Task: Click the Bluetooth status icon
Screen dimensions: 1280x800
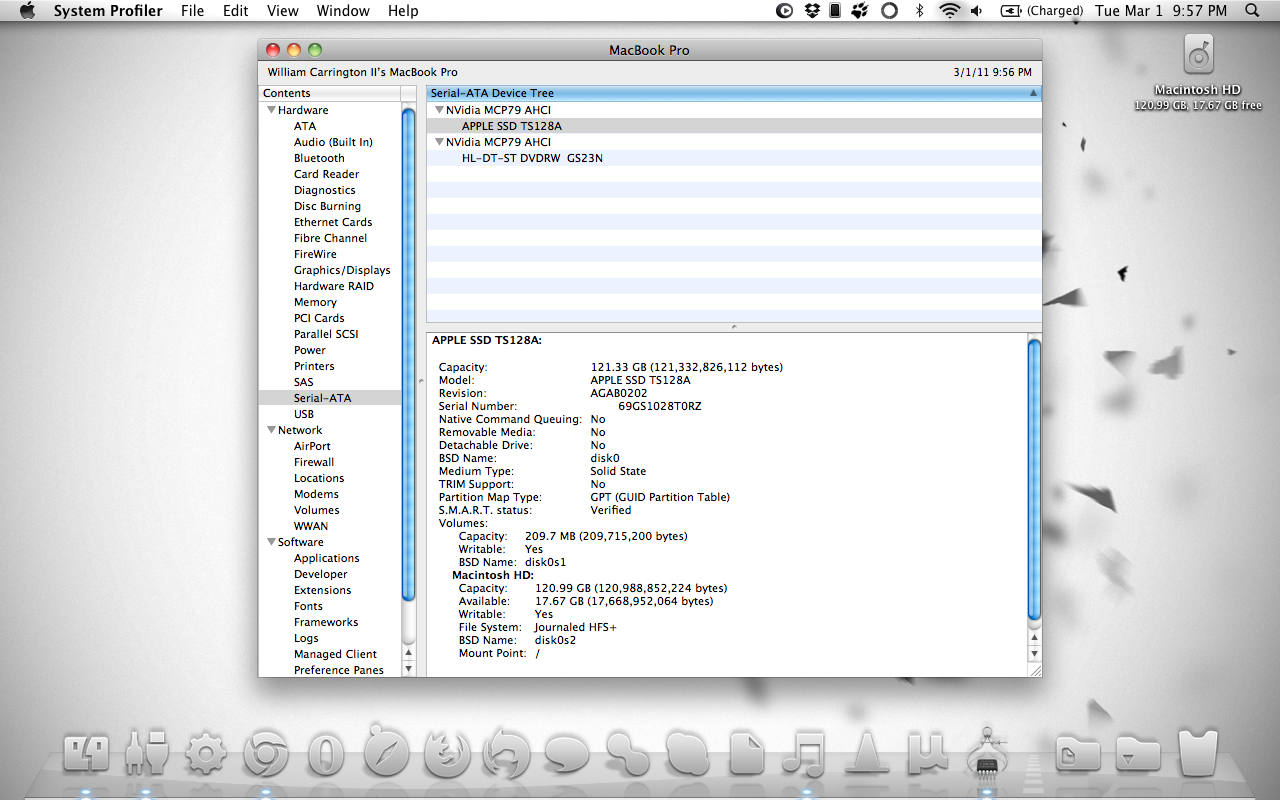Action: 920,11
